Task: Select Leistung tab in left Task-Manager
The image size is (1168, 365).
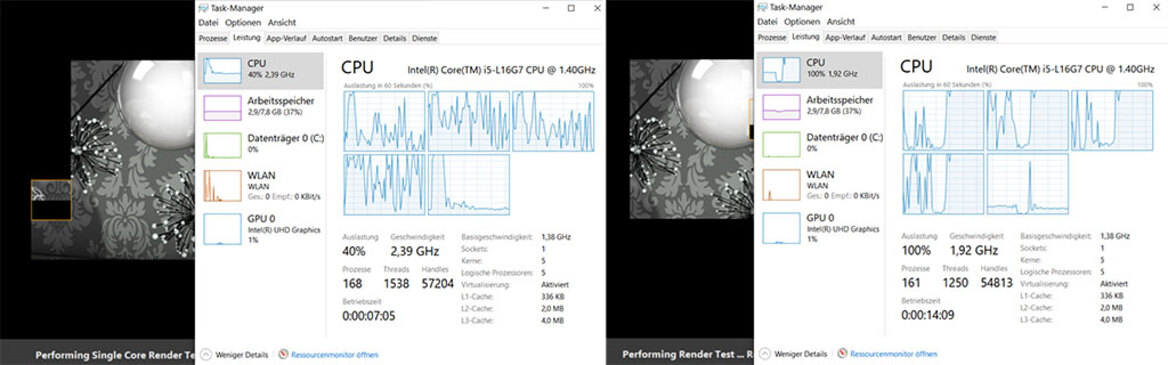Action: (x=247, y=37)
